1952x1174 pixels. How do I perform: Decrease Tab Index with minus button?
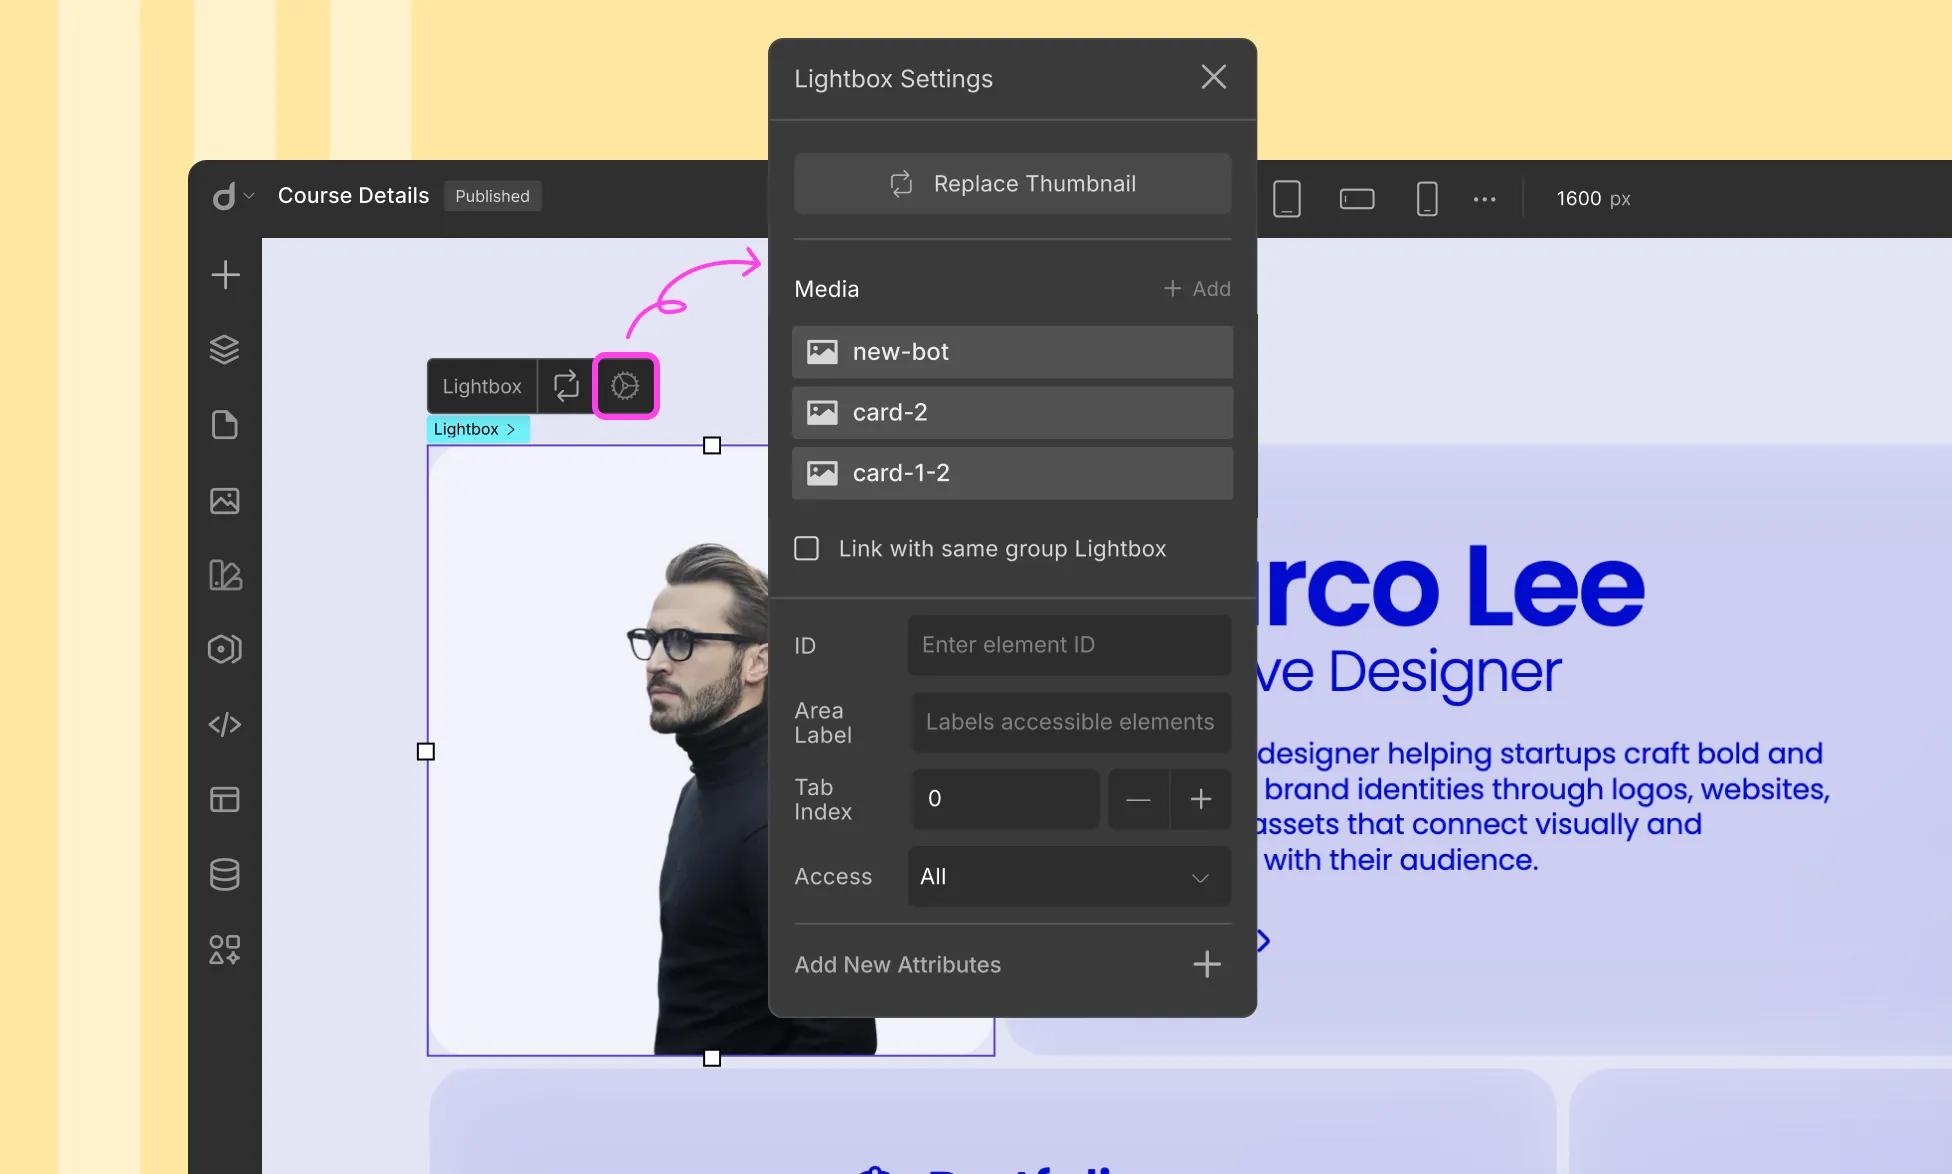(1138, 799)
